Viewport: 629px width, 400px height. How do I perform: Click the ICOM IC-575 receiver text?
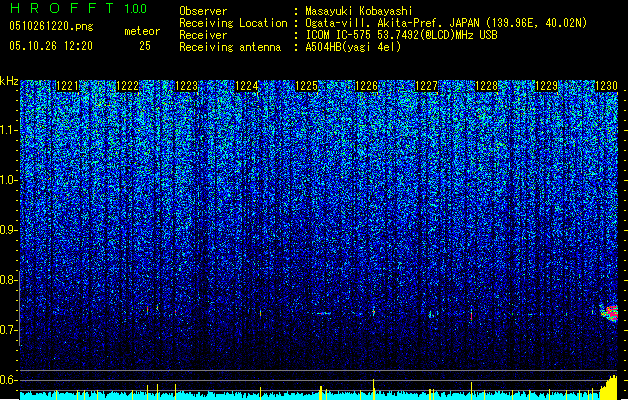coord(401,35)
